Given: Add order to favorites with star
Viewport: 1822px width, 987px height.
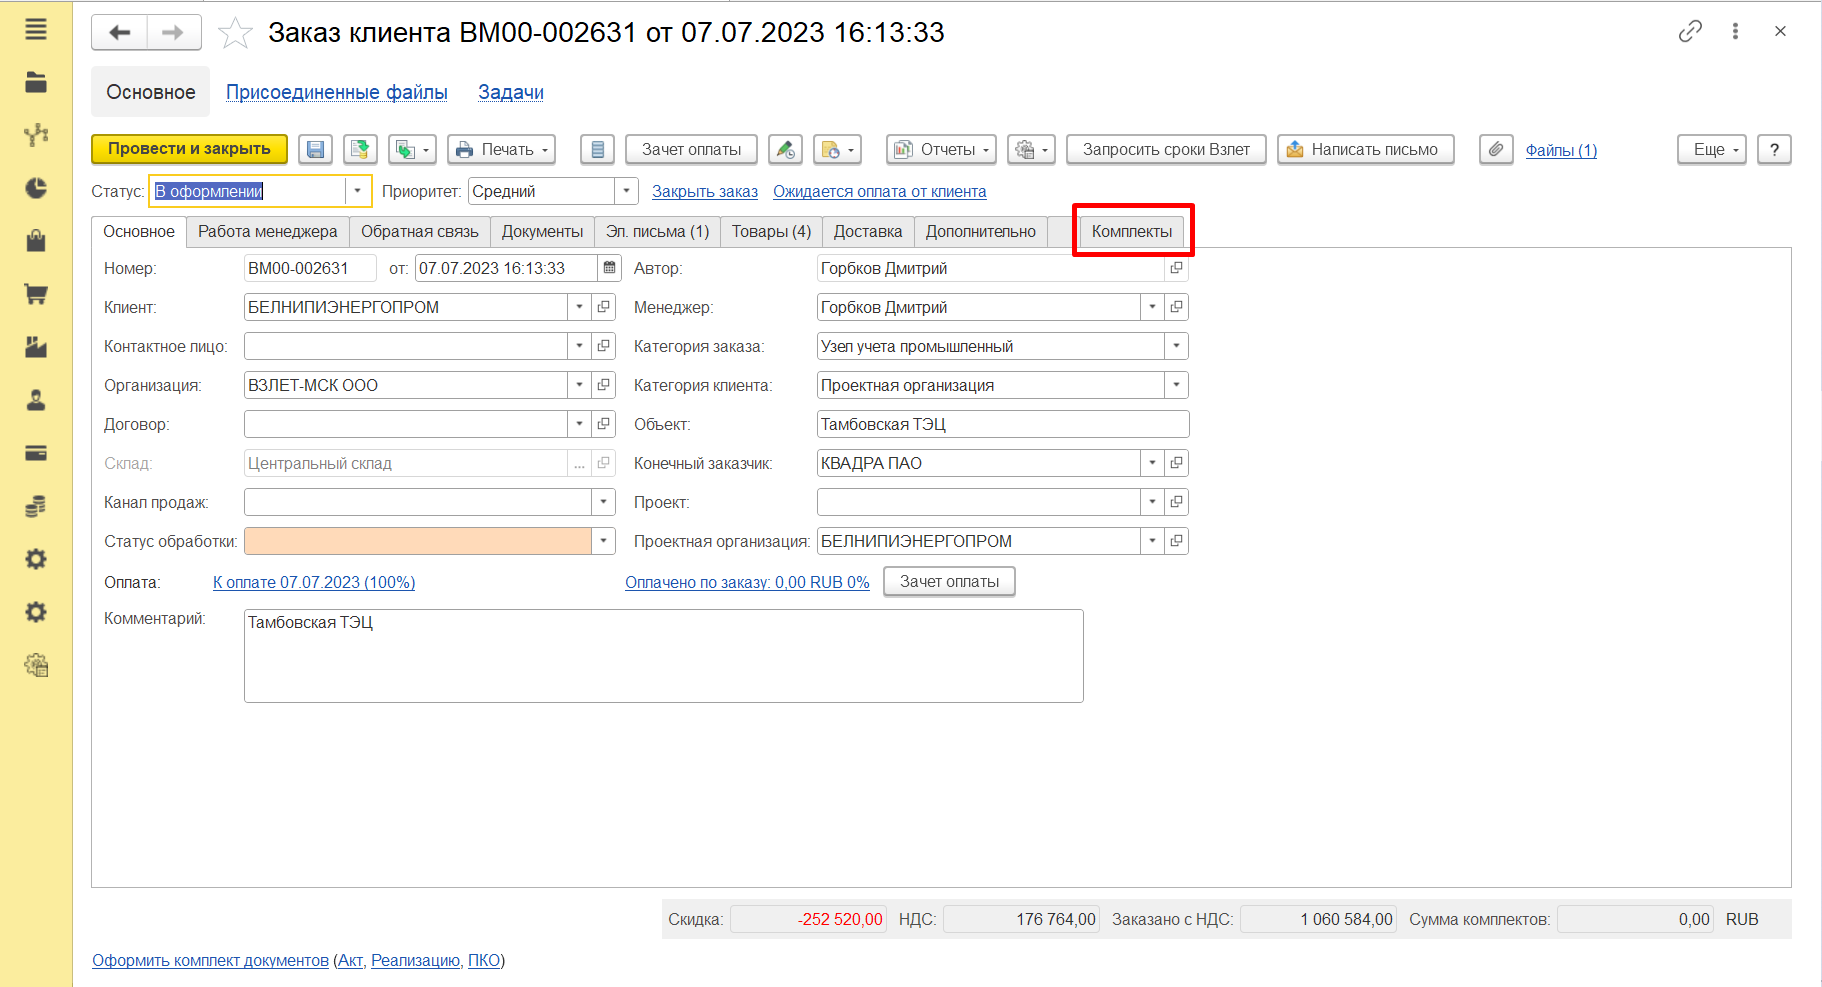Looking at the screenshot, I should (x=235, y=33).
